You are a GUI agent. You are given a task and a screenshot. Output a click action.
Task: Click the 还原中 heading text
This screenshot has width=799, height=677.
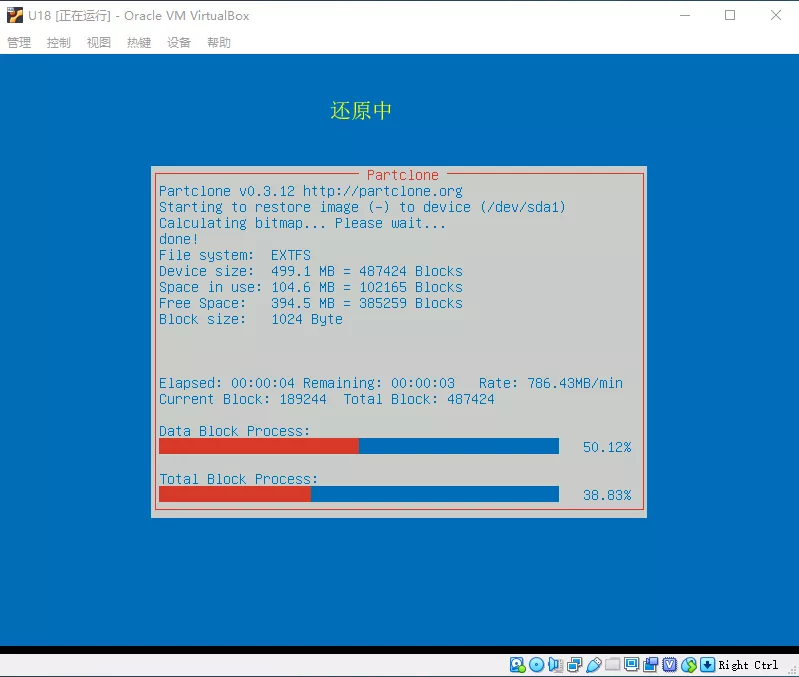tap(361, 111)
